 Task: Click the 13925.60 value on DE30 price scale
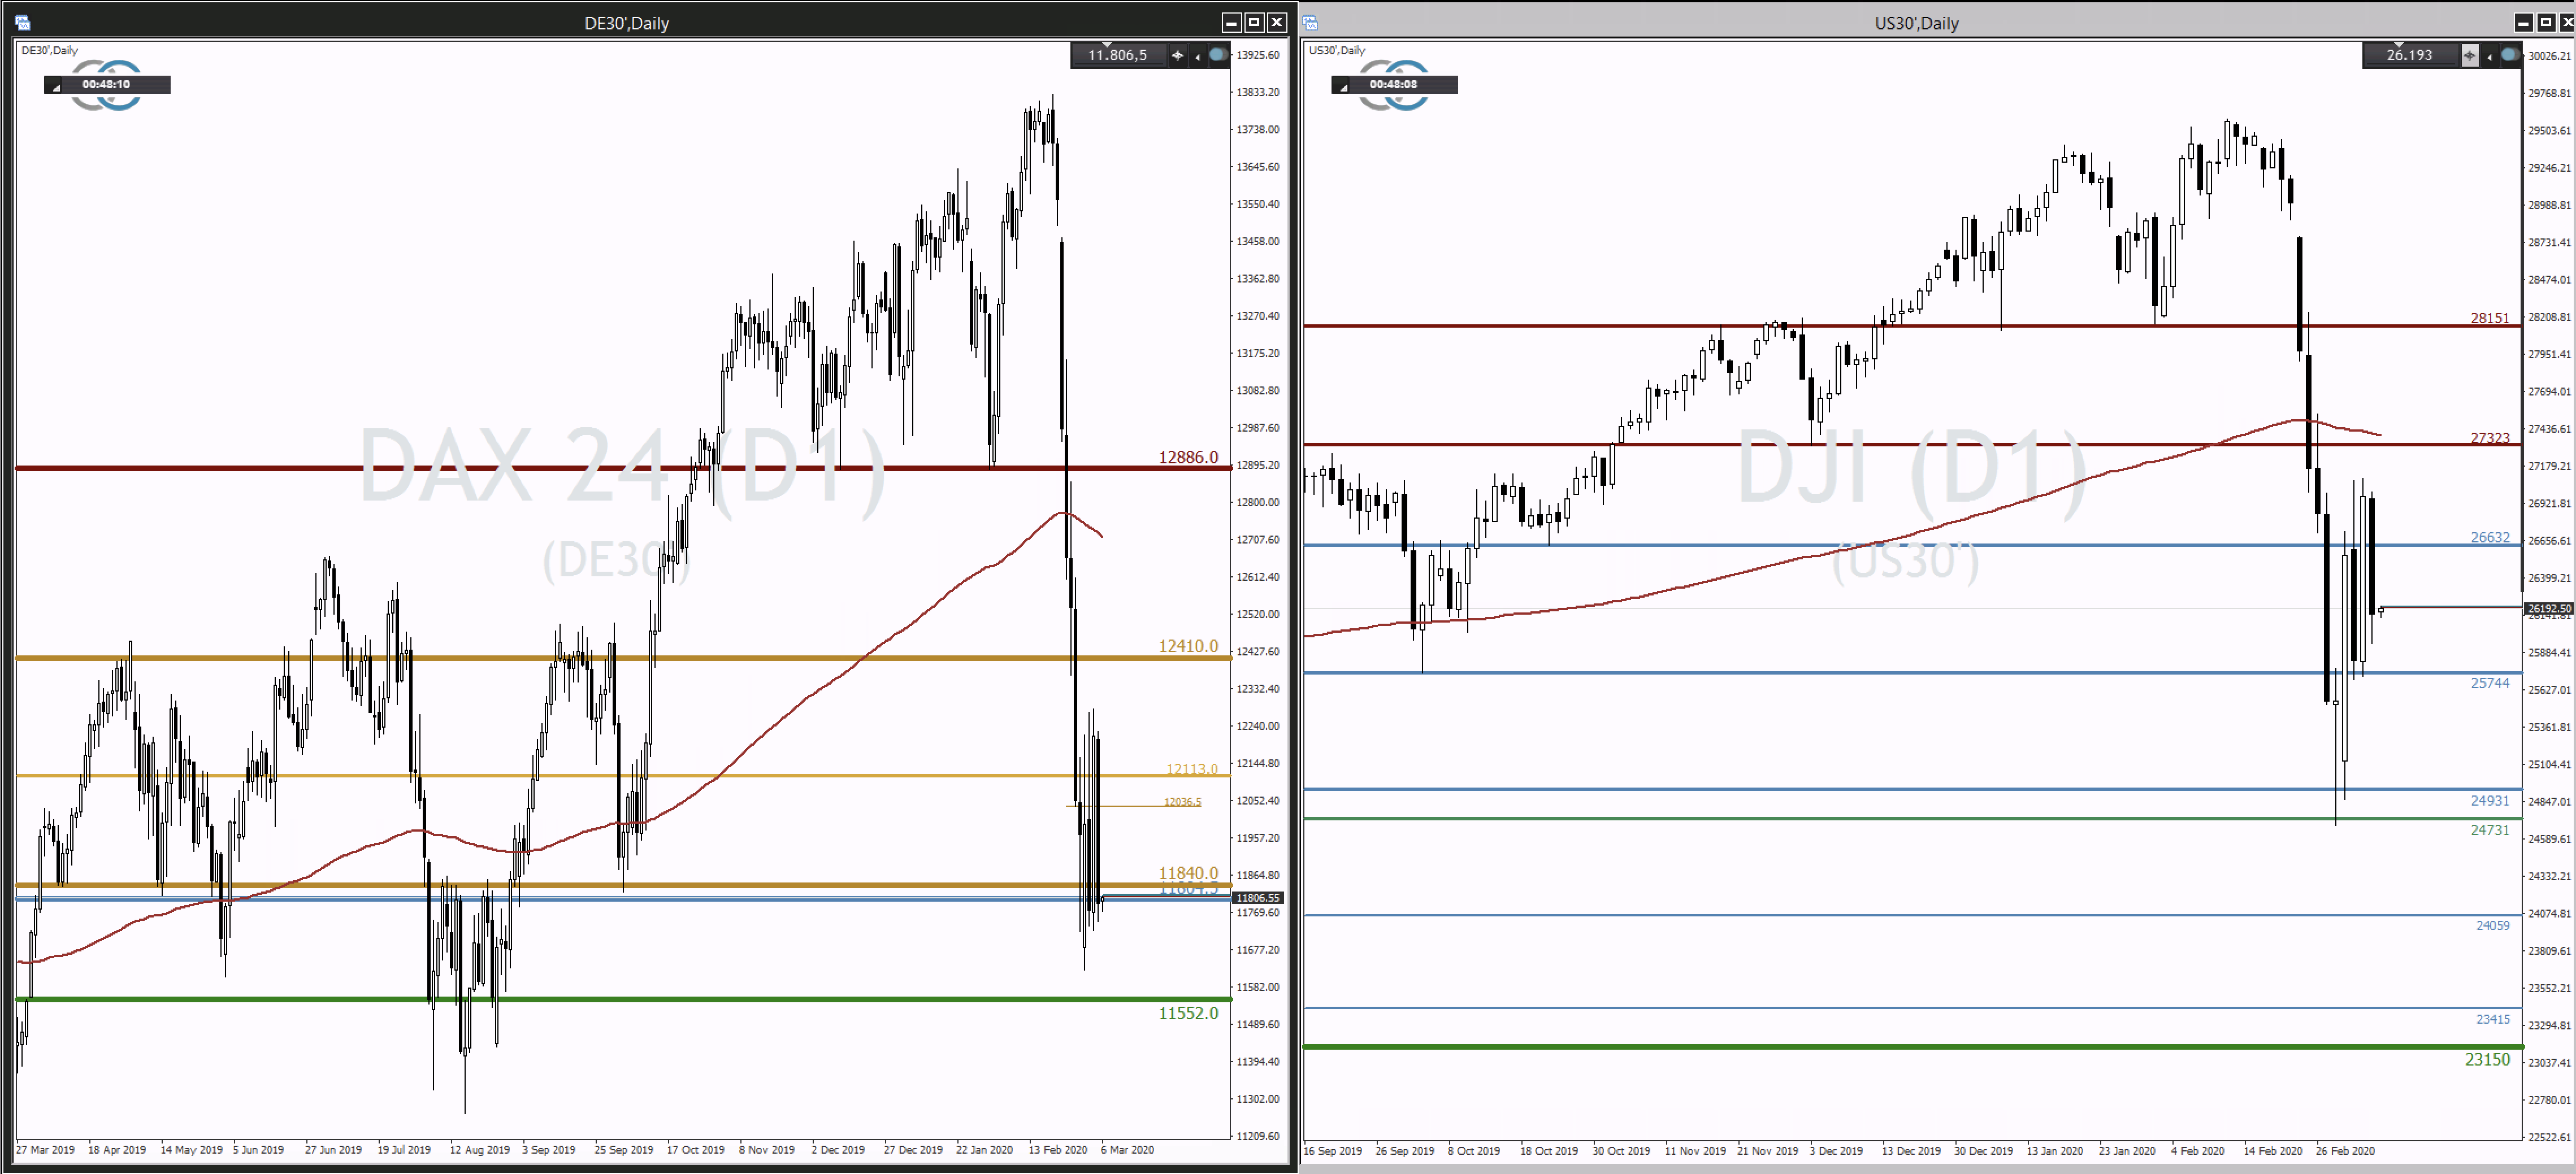(1258, 55)
